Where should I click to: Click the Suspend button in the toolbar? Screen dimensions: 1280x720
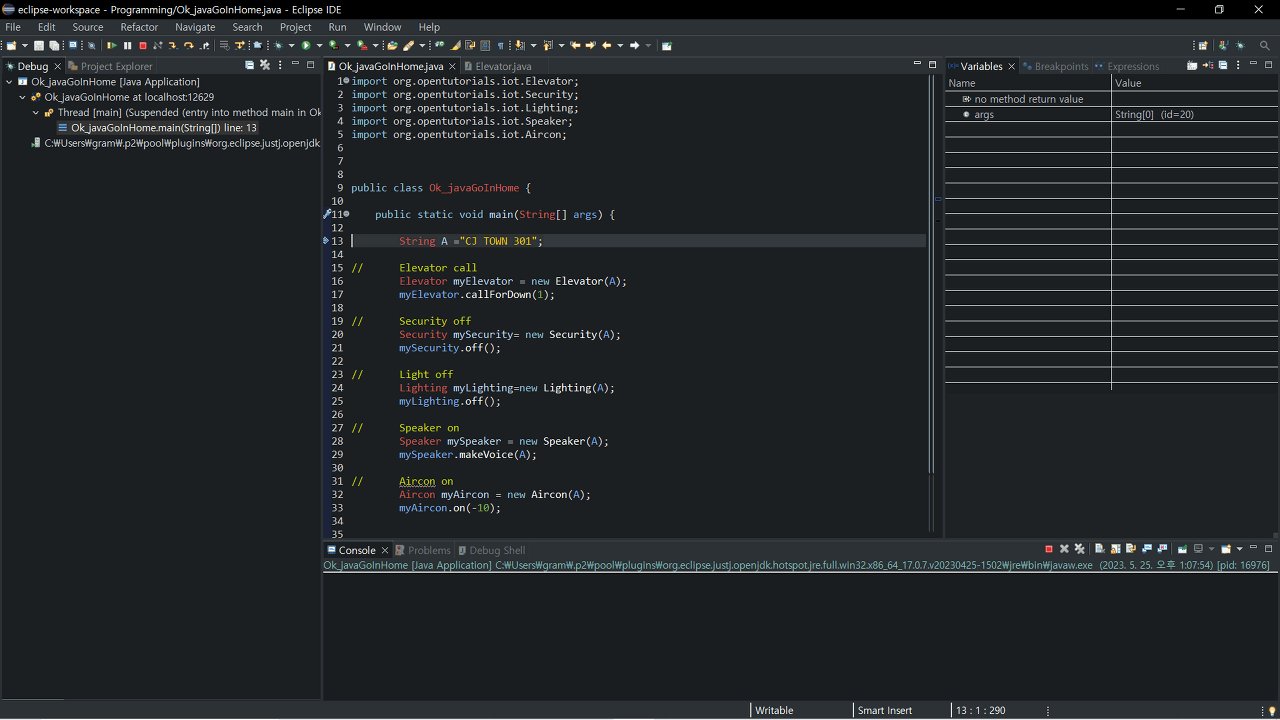pos(128,45)
